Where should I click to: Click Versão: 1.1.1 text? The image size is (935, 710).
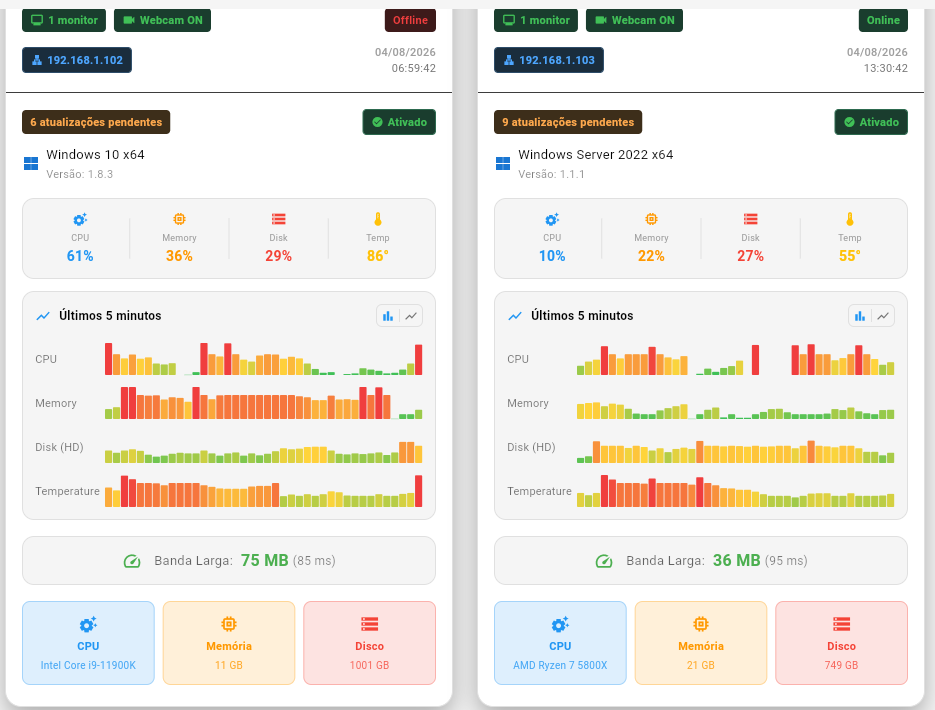(552, 174)
